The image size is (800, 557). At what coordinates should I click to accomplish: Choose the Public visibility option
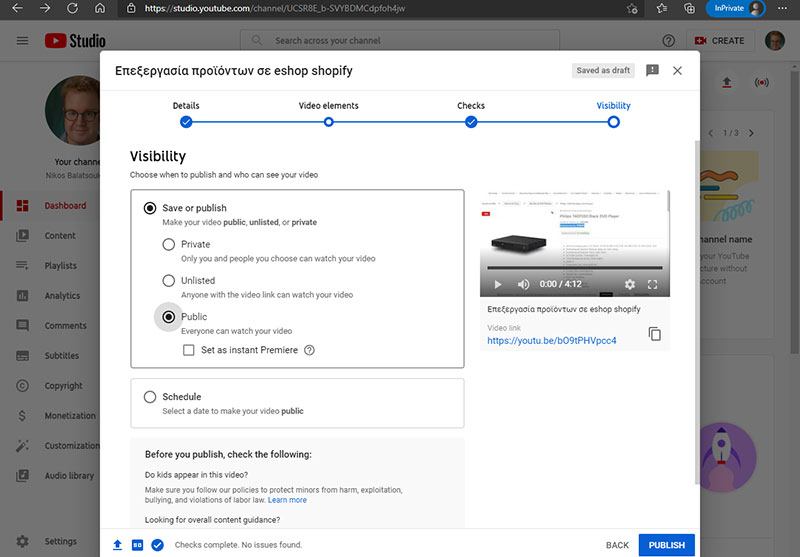pos(168,317)
